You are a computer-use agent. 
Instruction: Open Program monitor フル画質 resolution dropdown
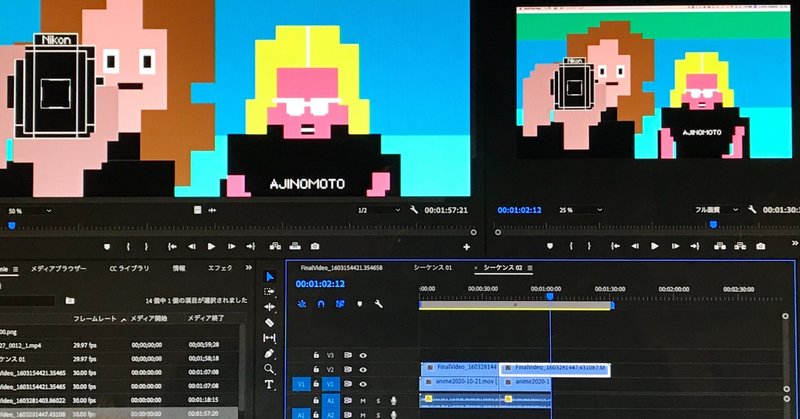[716, 210]
